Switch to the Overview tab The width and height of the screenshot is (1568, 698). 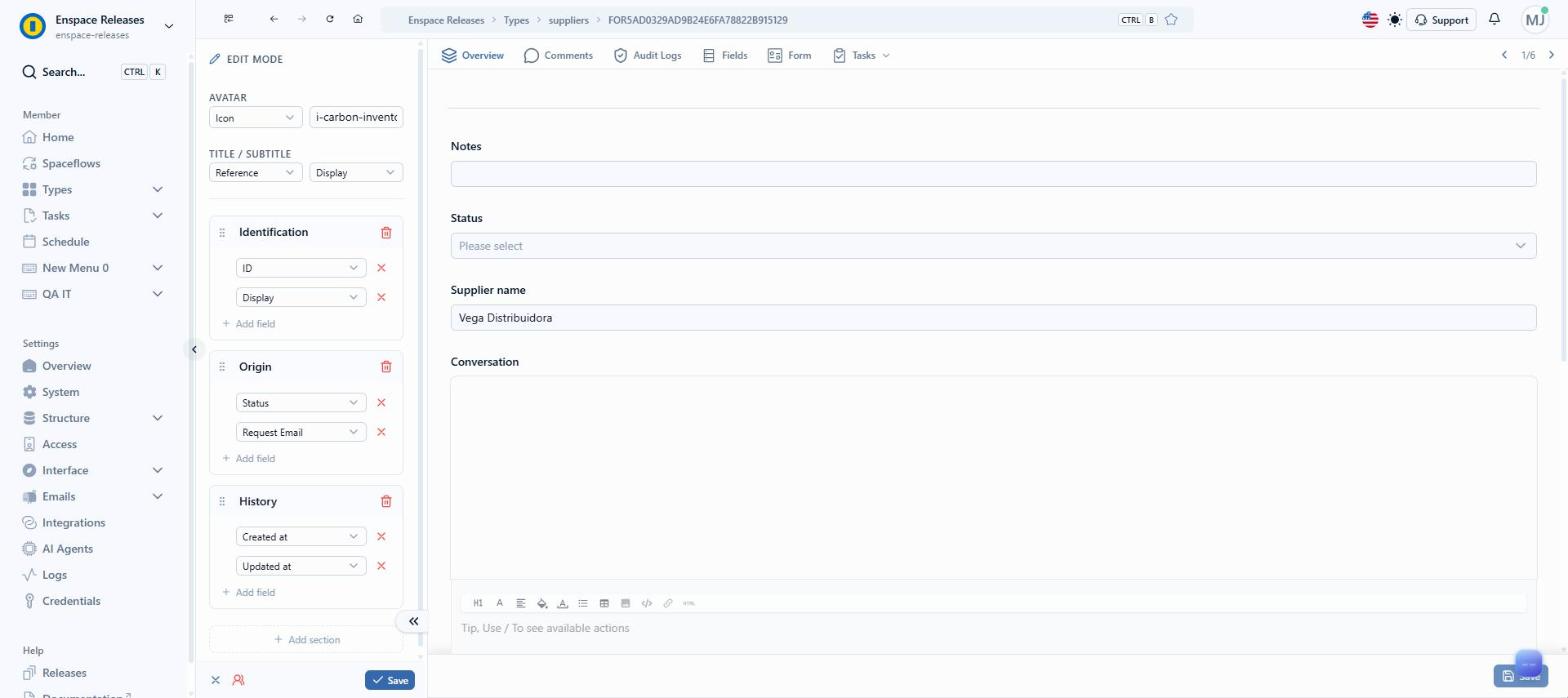click(x=472, y=56)
